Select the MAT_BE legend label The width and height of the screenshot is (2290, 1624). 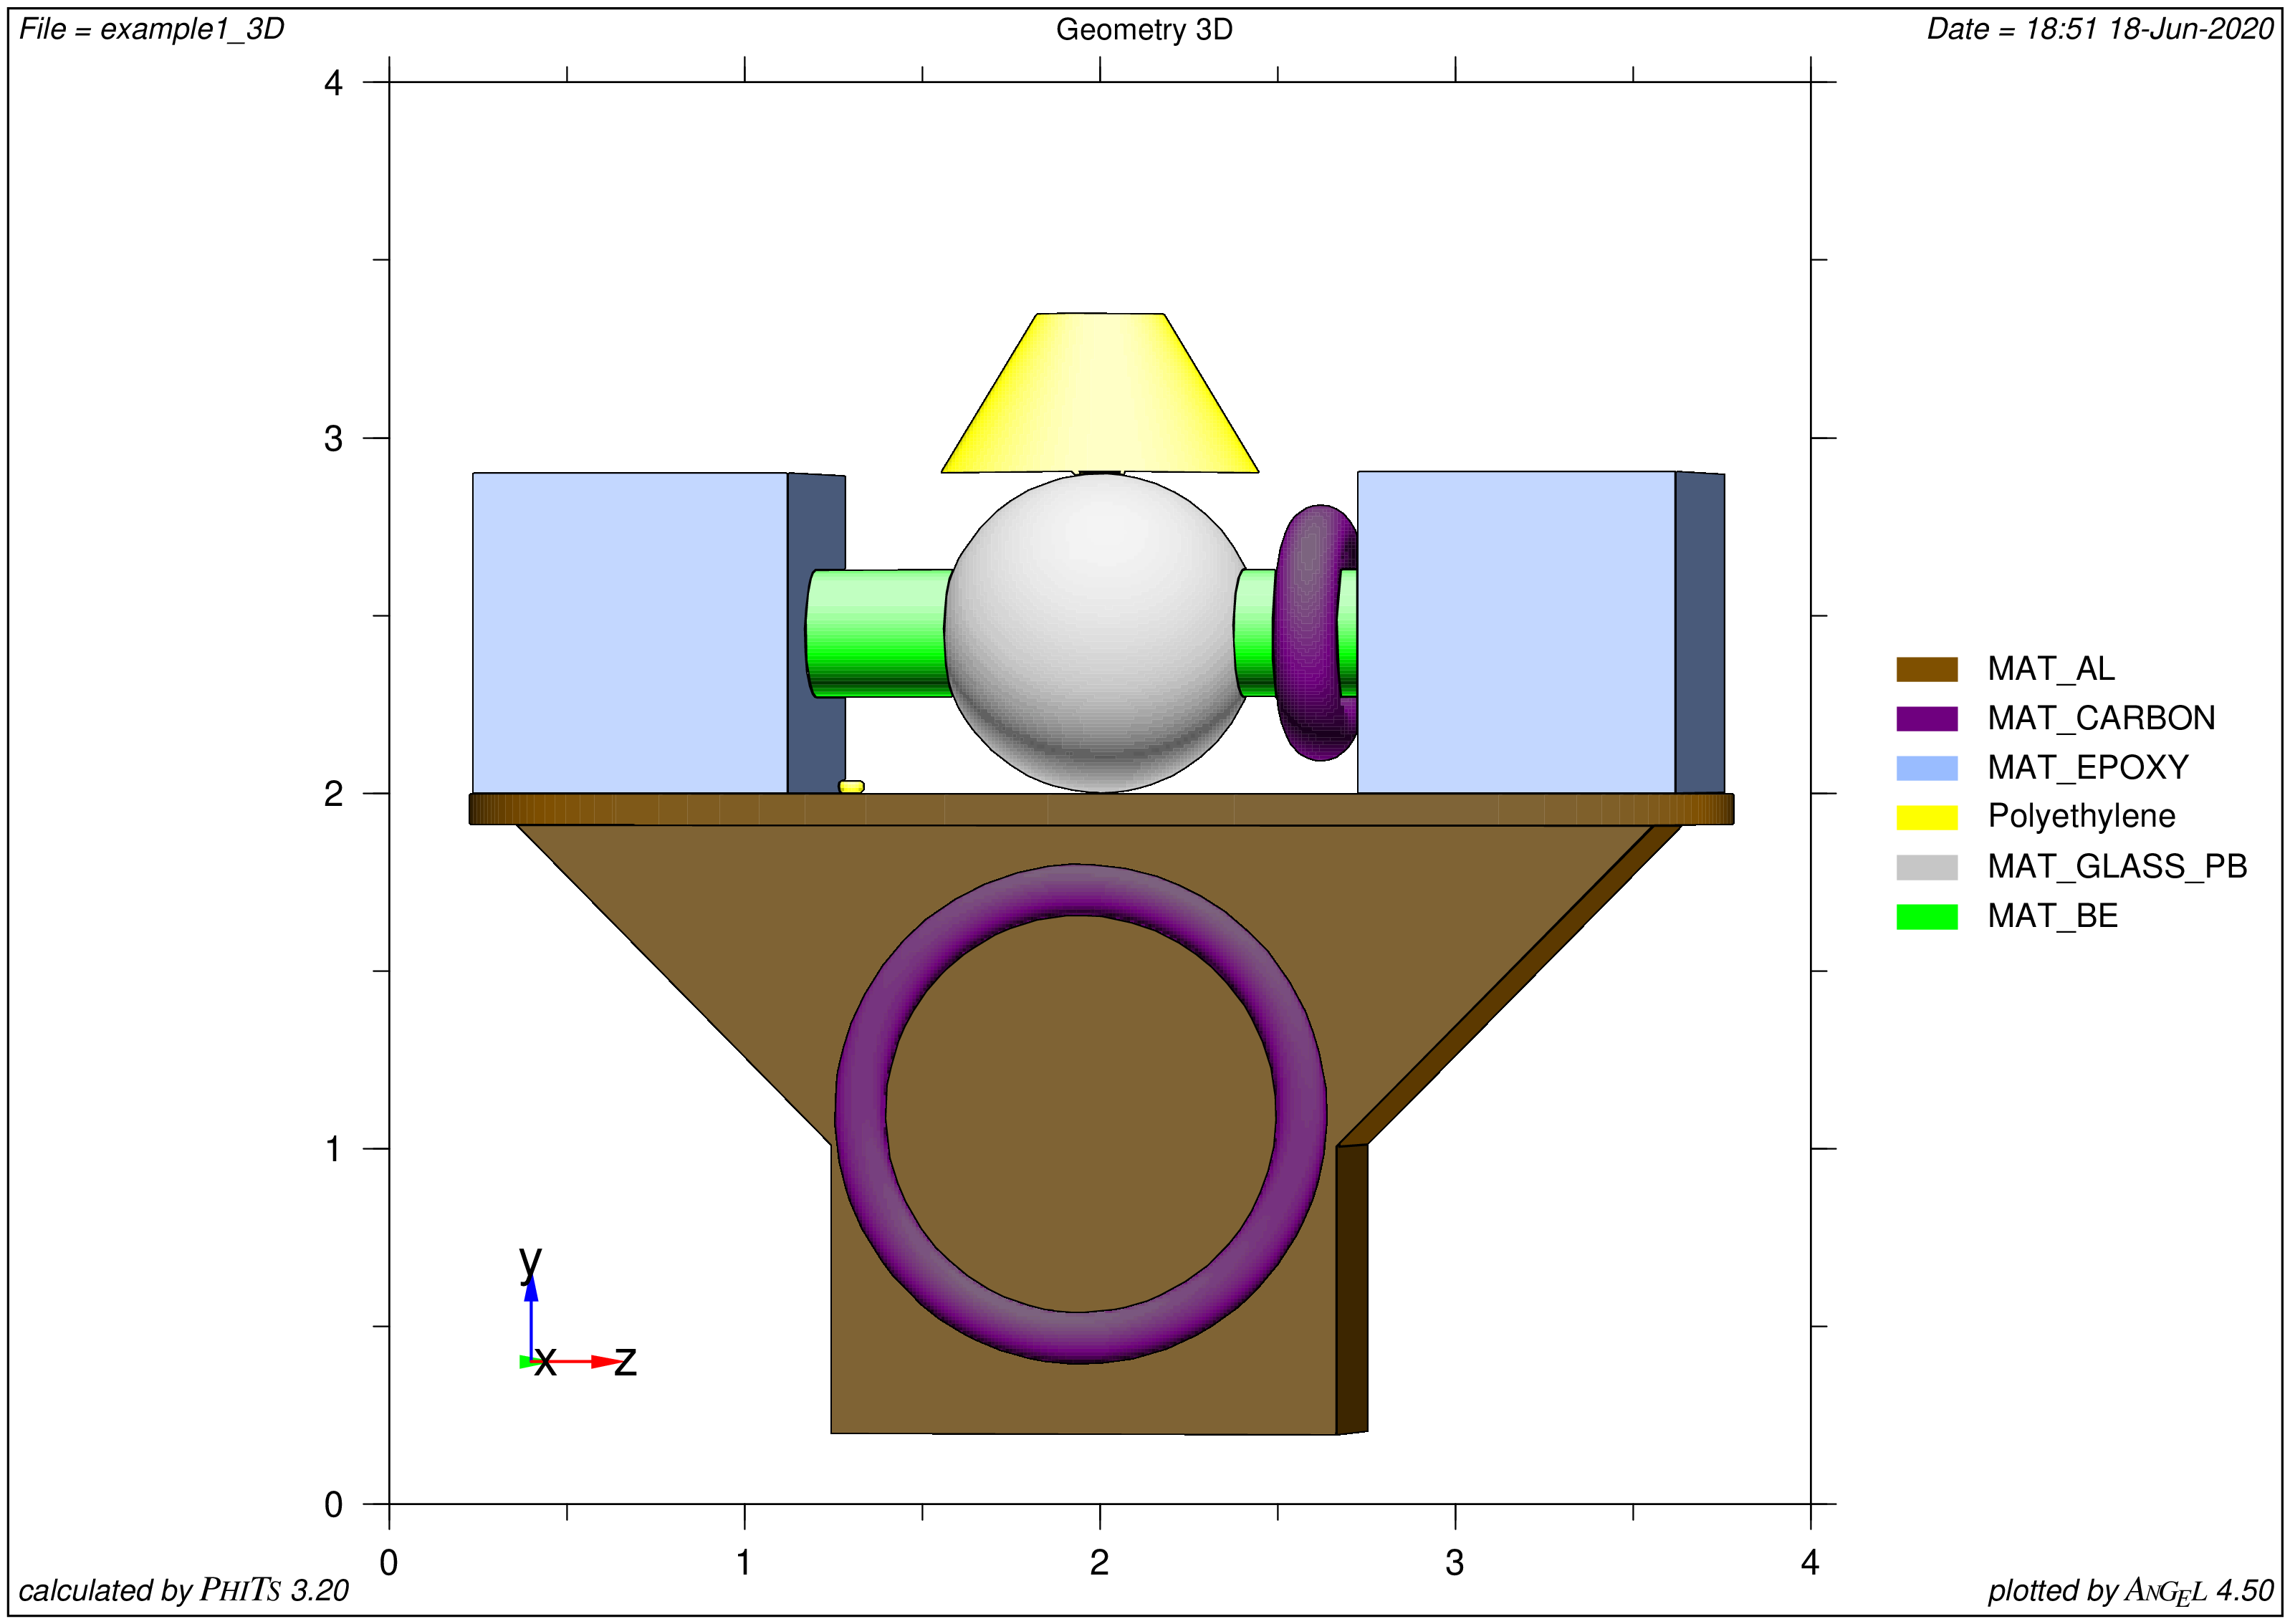[2052, 916]
